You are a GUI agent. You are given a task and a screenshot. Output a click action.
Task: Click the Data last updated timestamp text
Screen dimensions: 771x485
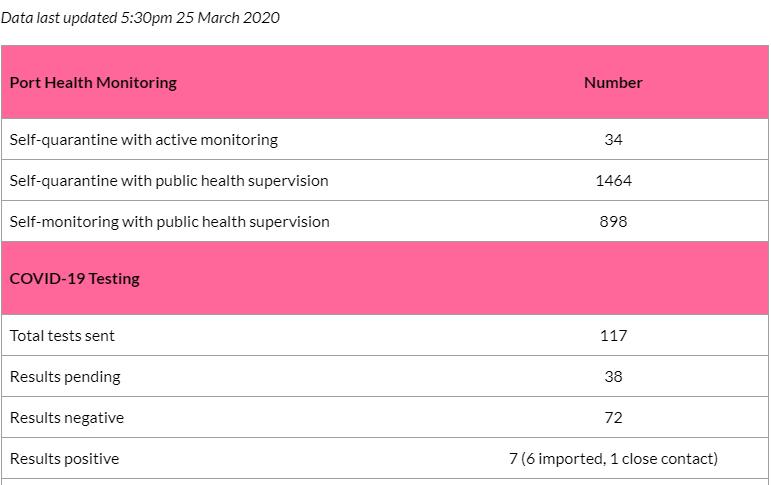(140, 18)
